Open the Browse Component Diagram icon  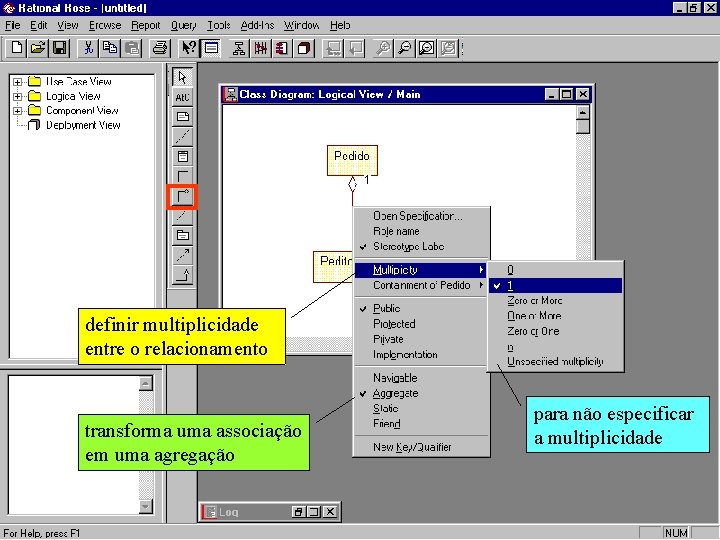pos(282,48)
